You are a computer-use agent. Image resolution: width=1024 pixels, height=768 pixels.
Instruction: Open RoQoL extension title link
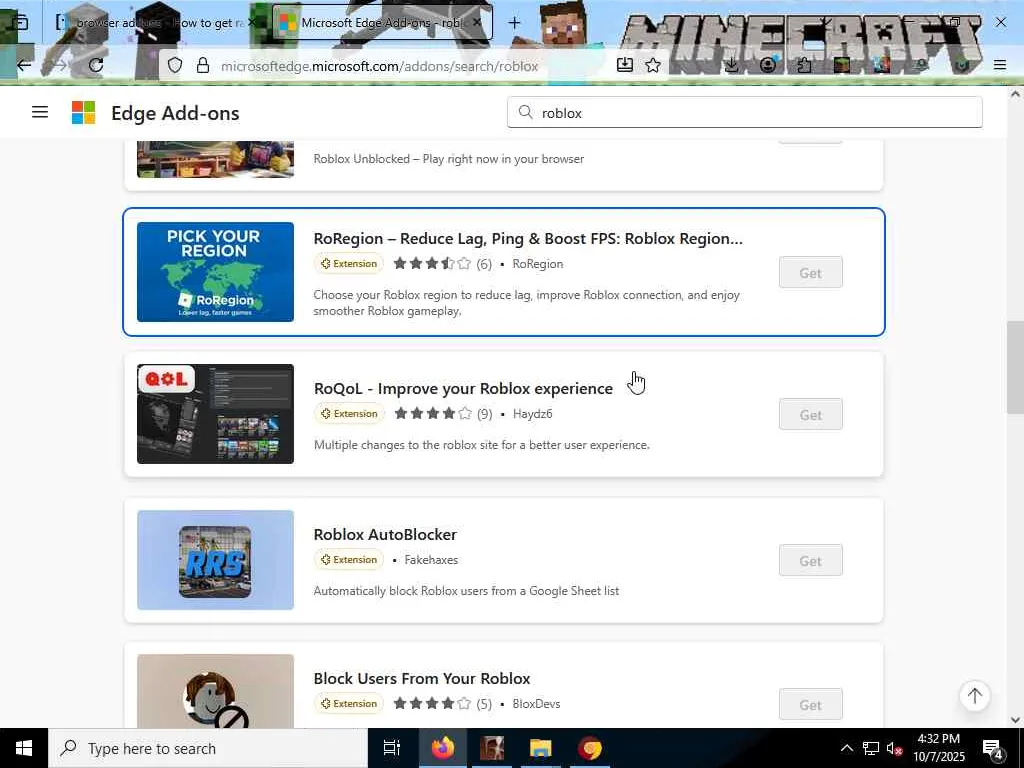[463, 389]
